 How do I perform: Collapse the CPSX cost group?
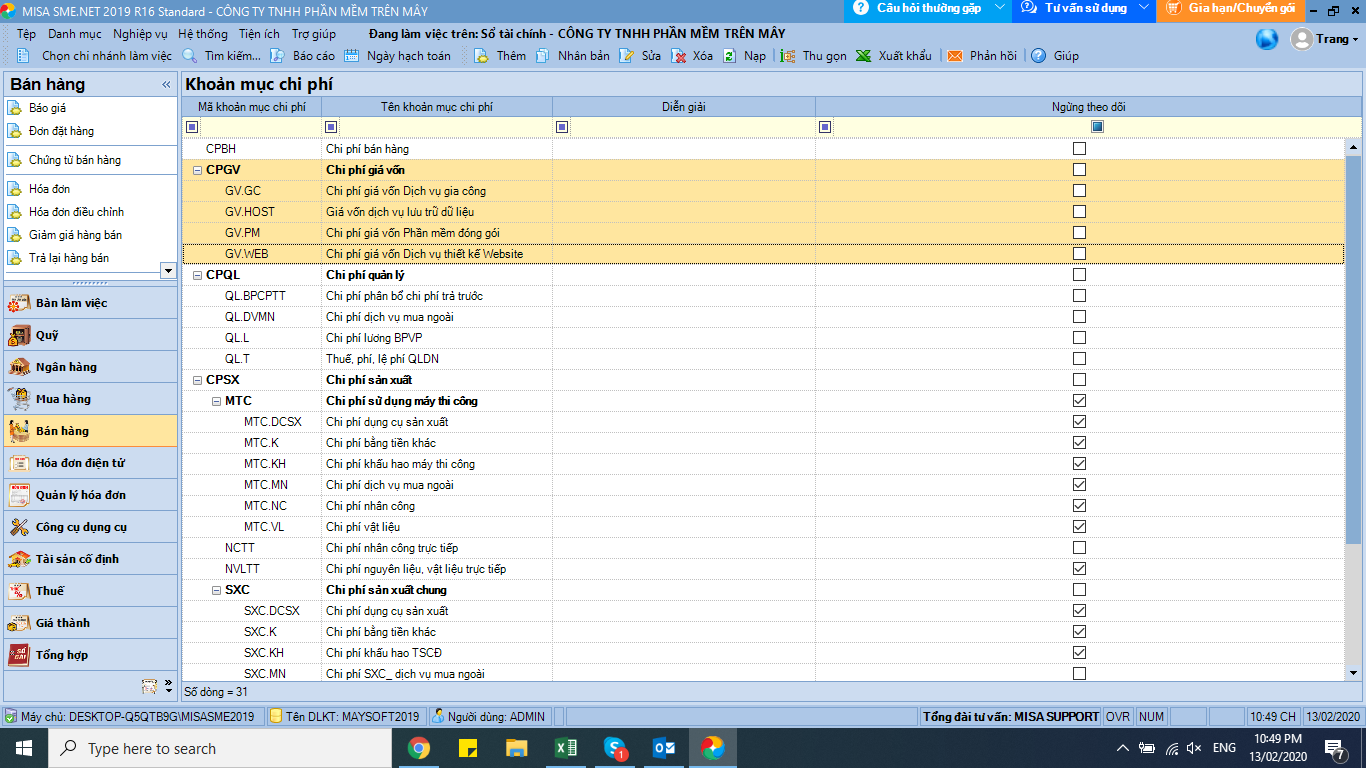pos(197,380)
